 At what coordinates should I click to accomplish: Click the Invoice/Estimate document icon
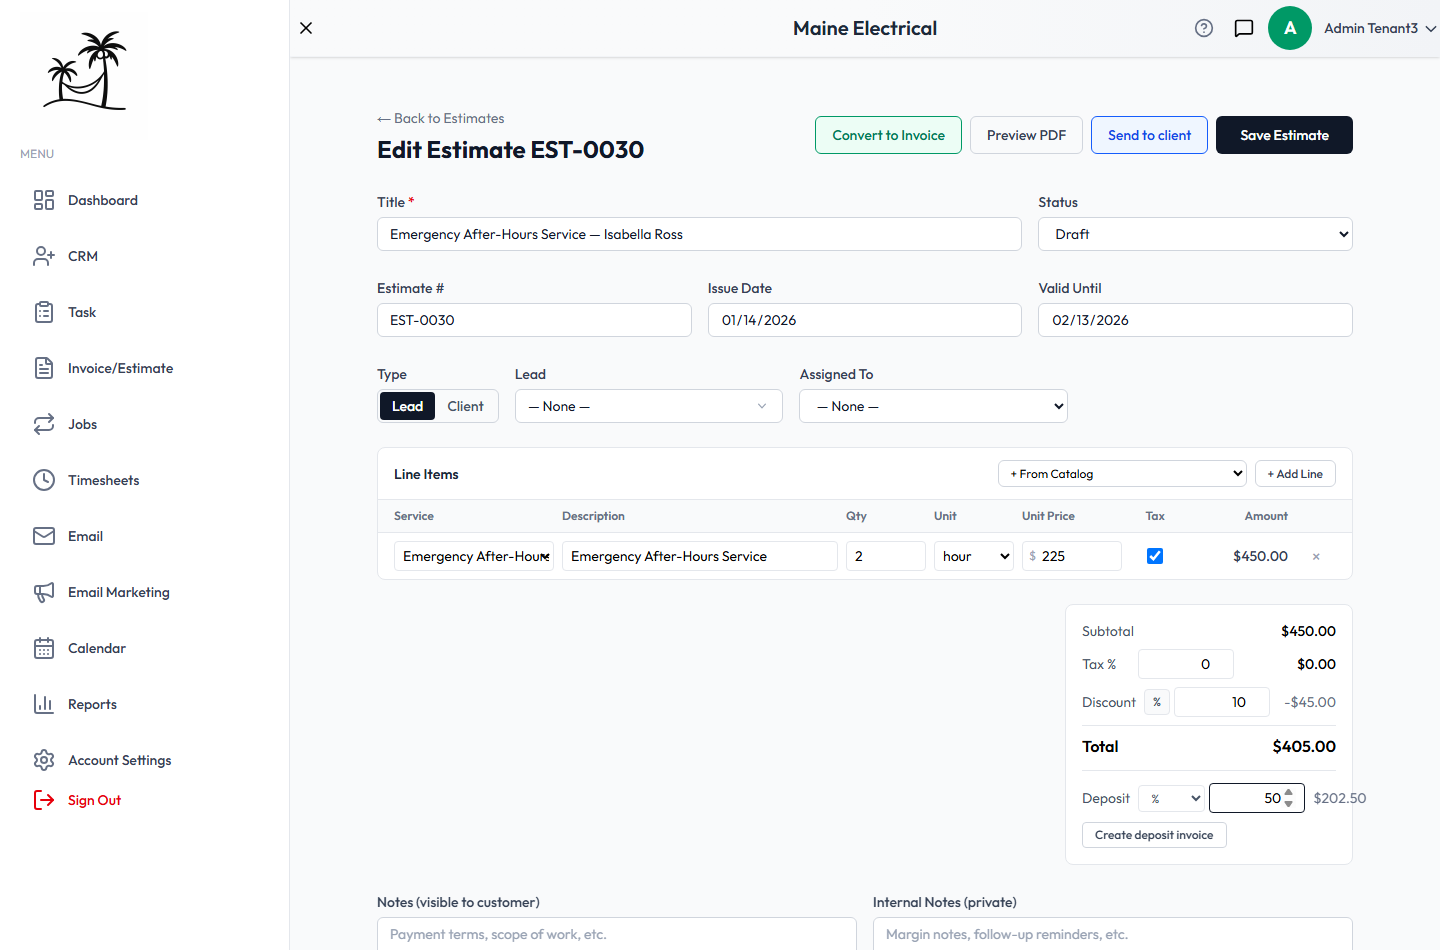coord(44,368)
